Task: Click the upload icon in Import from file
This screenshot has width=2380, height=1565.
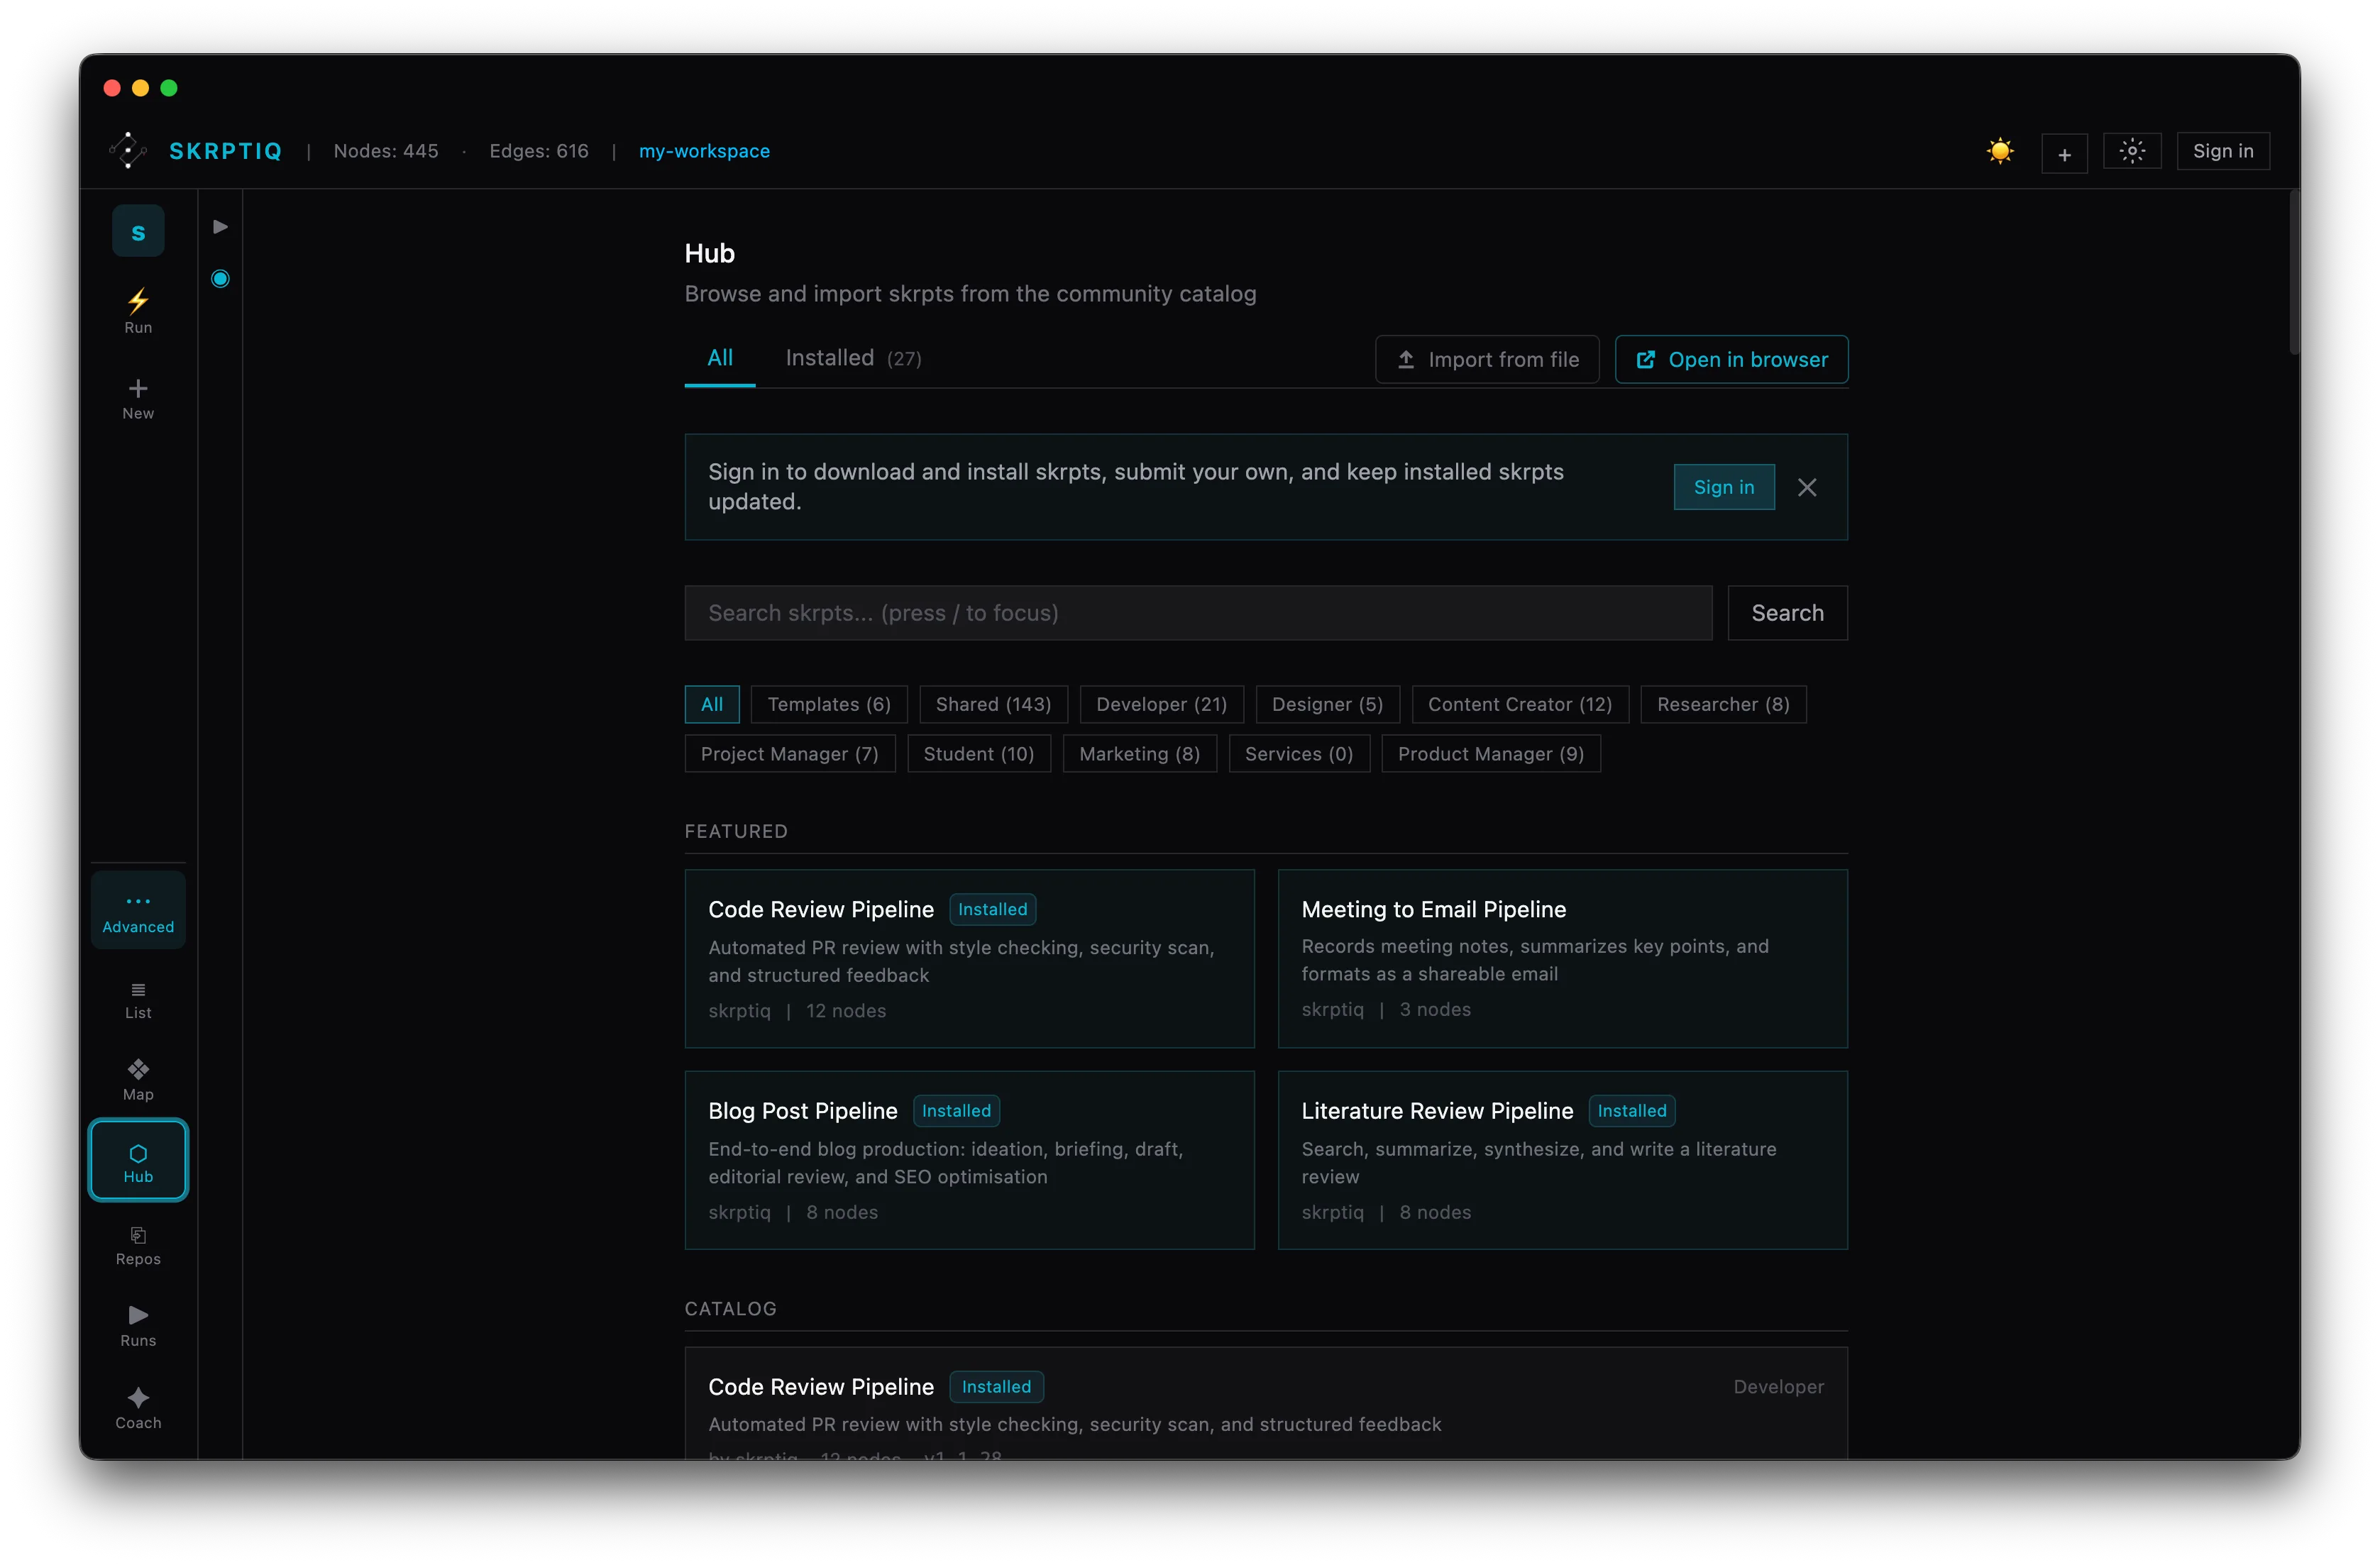Action: (x=1405, y=359)
